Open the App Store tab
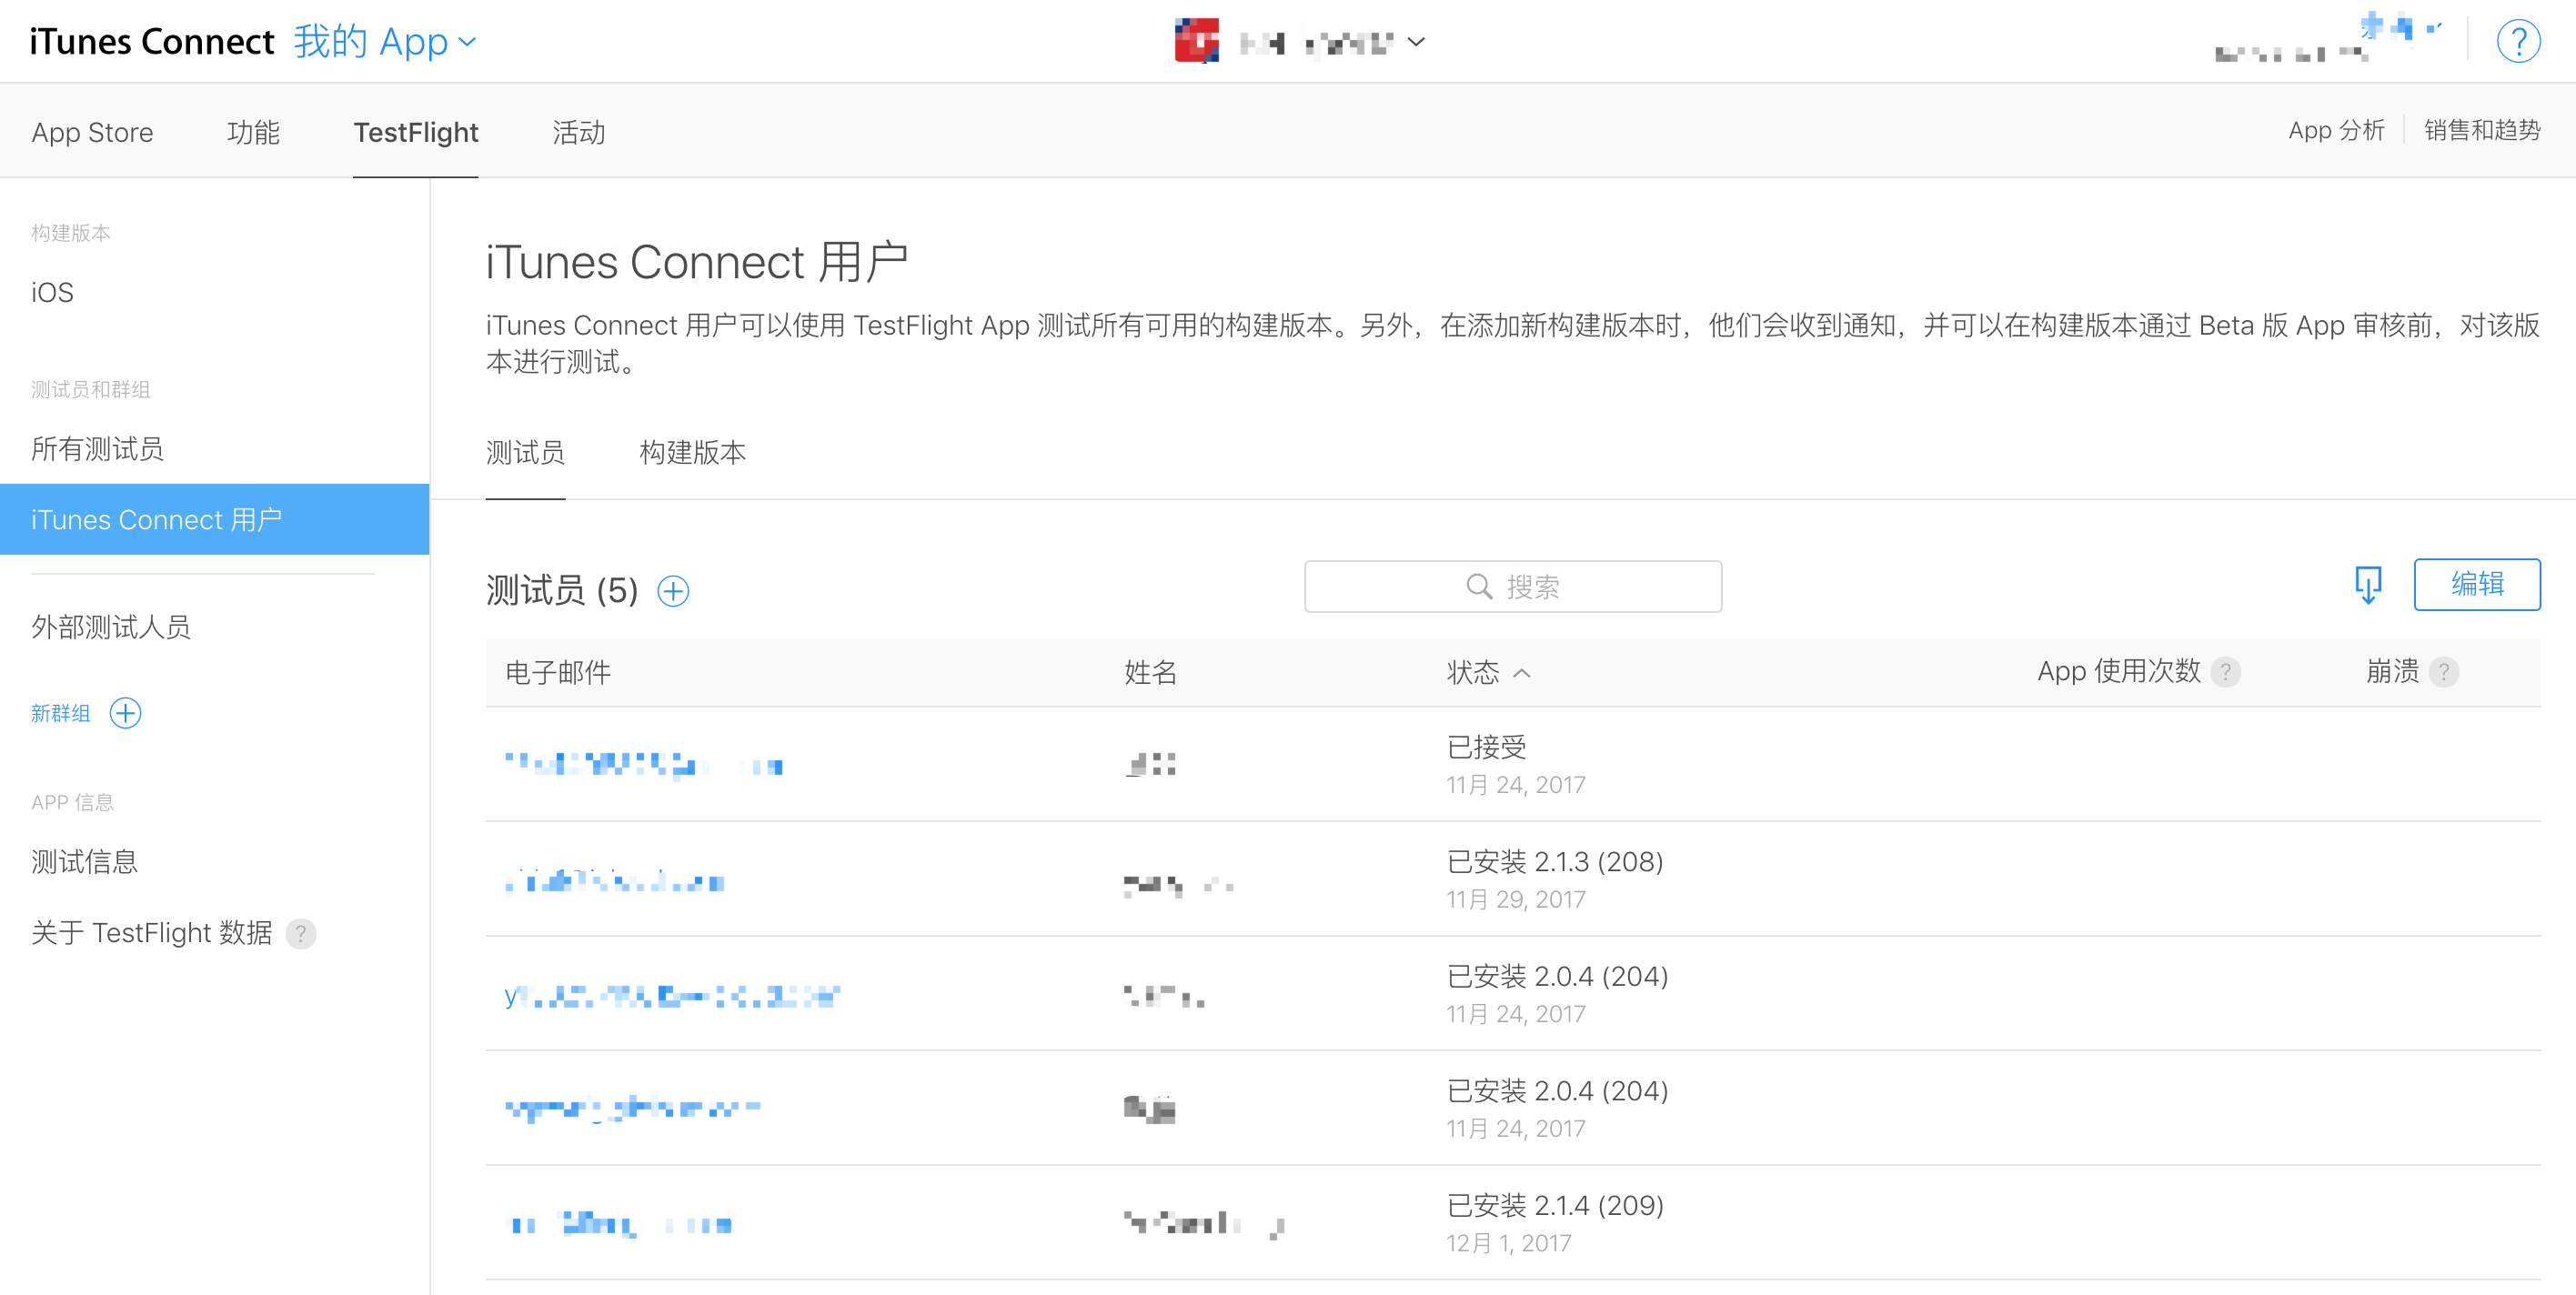Image resolution: width=2576 pixels, height=1295 pixels. click(92, 132)
